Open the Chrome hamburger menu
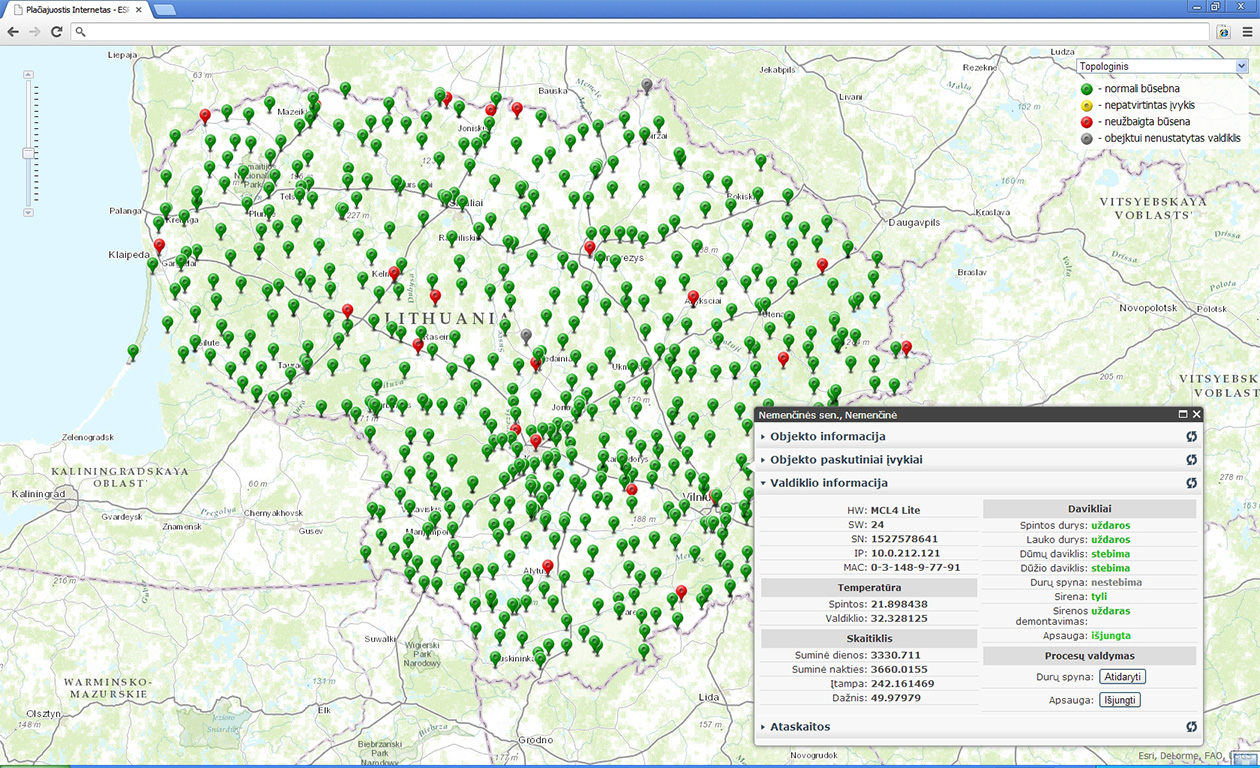The height and width of the screenshot is (768, 1260). [x=1247, y=32]
